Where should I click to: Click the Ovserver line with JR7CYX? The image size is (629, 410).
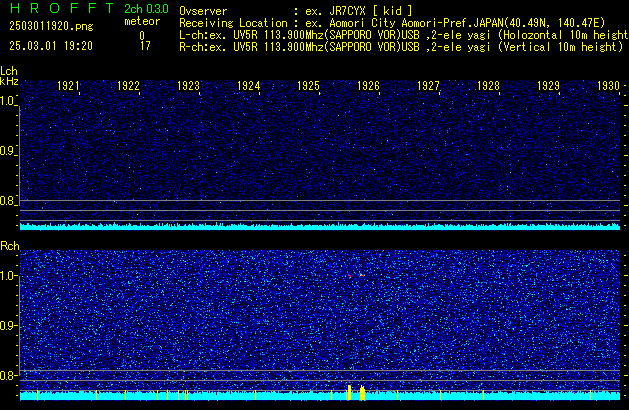point(296,11)
